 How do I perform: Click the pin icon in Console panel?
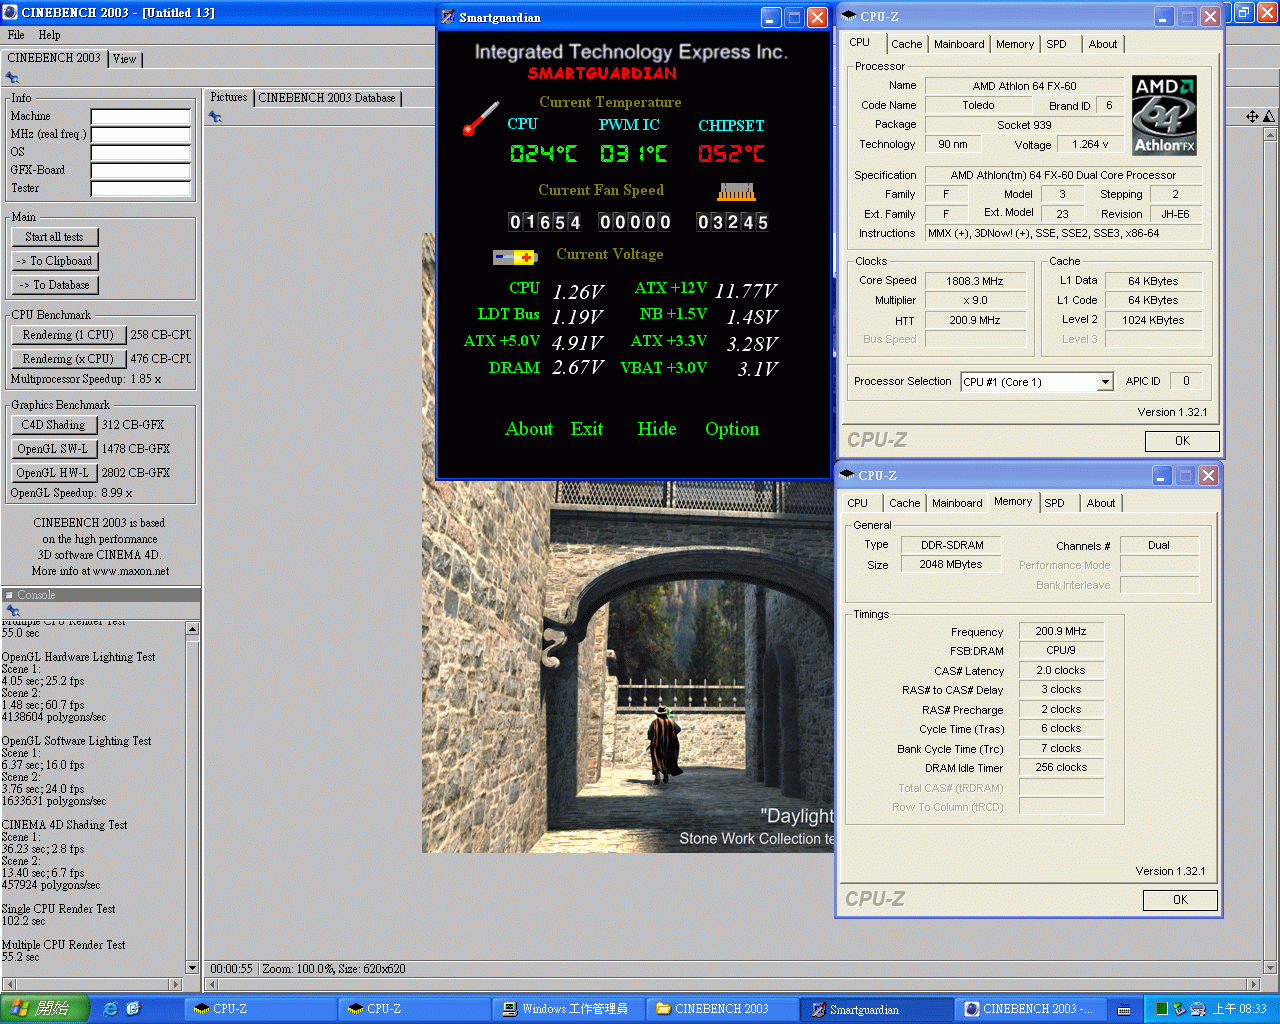click(12, 610)
